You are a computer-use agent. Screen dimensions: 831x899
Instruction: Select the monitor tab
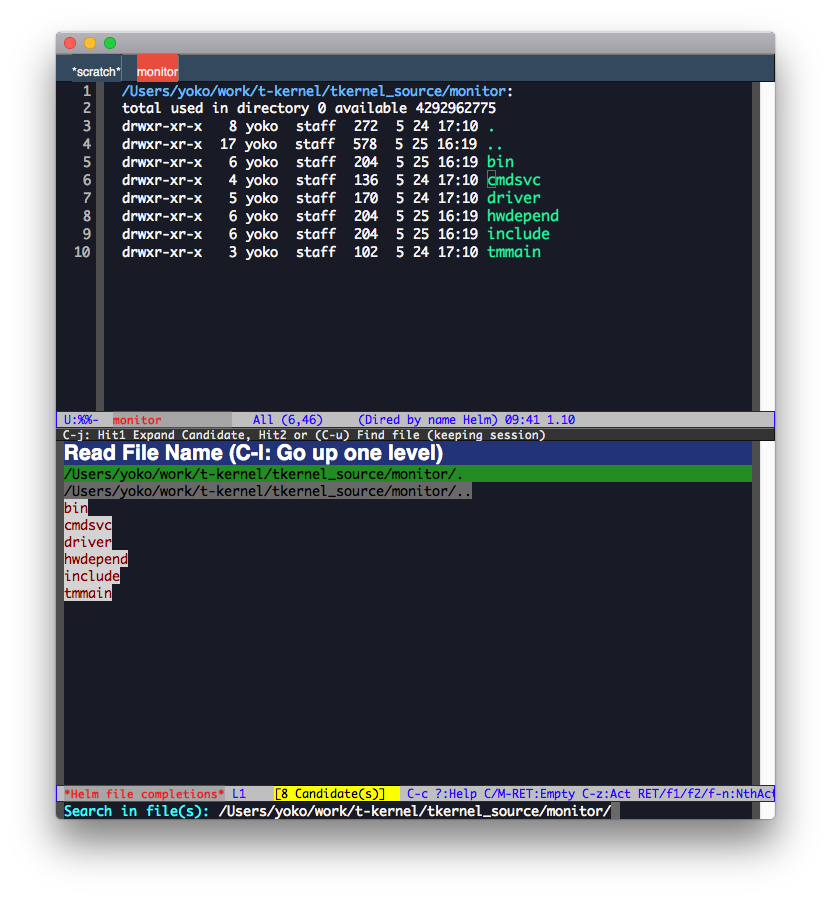[x=157, y=71]
